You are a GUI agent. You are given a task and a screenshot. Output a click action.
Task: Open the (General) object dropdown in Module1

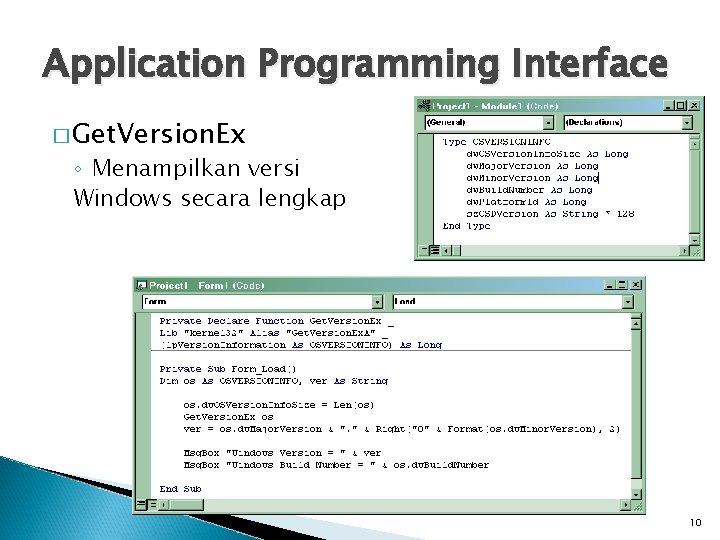coord(489,123)
